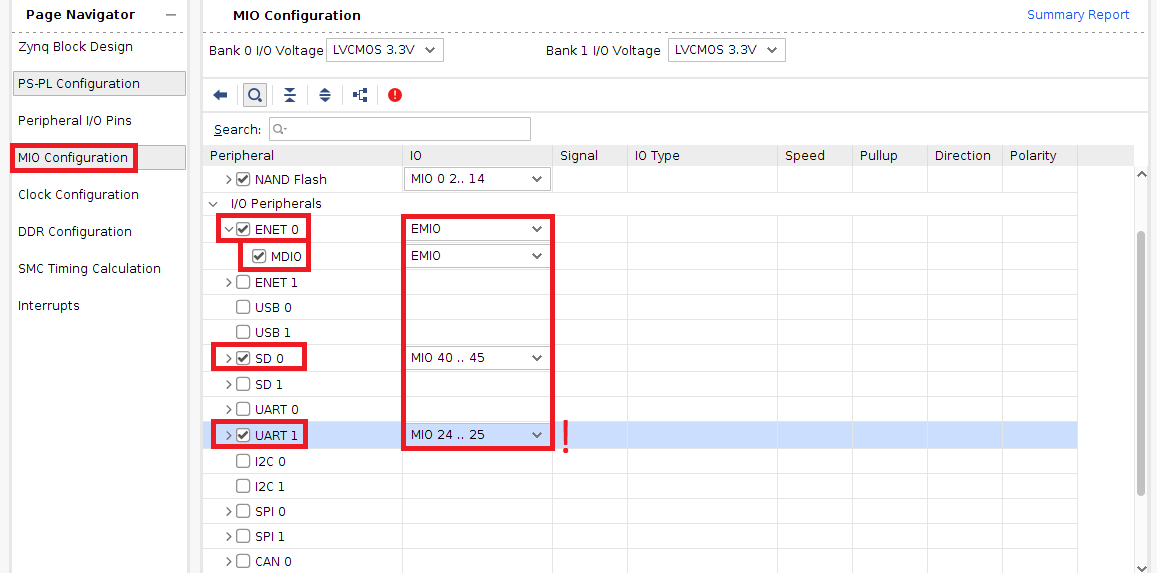Image resolution: width=1157 pixels, height=573 pixels.
Task: Enable the I2C 1 checkbox
Action: tap(243, 486)
